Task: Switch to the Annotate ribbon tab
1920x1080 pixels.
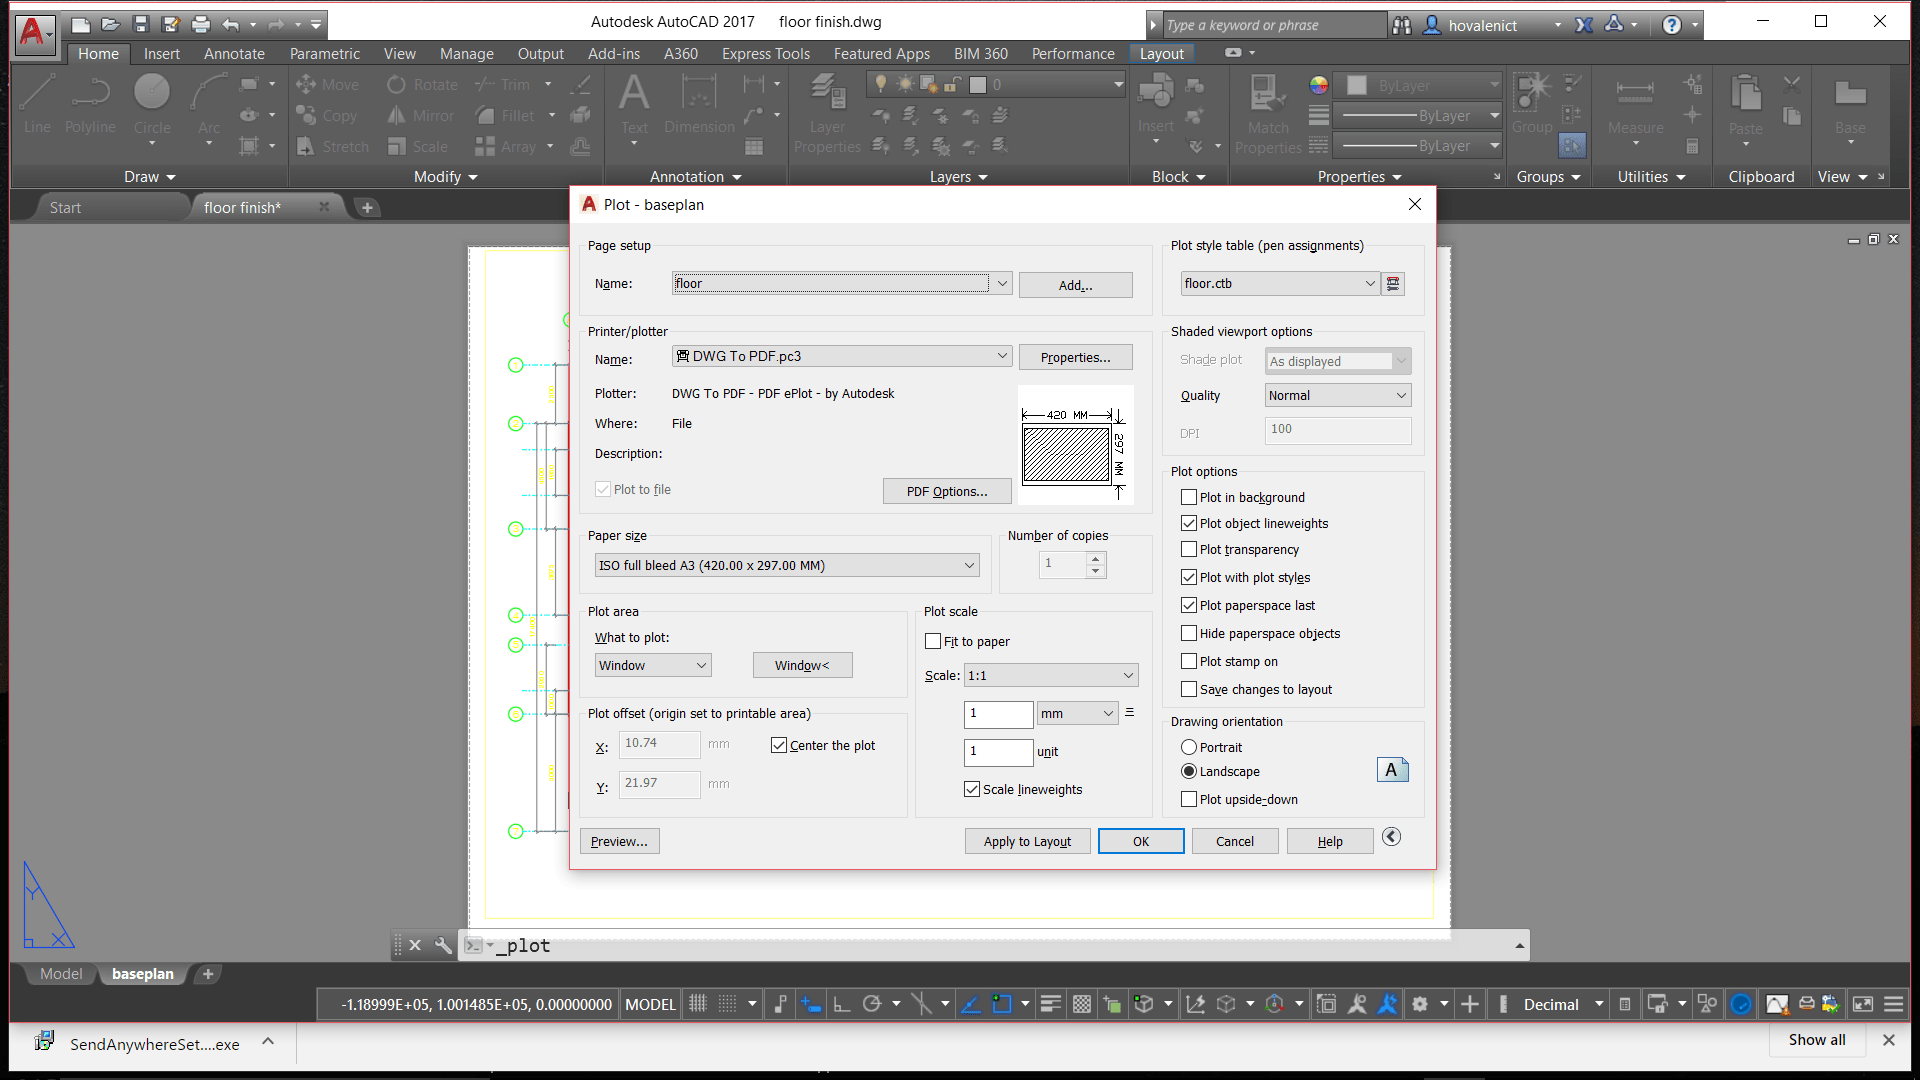Action: pos(233,54)
